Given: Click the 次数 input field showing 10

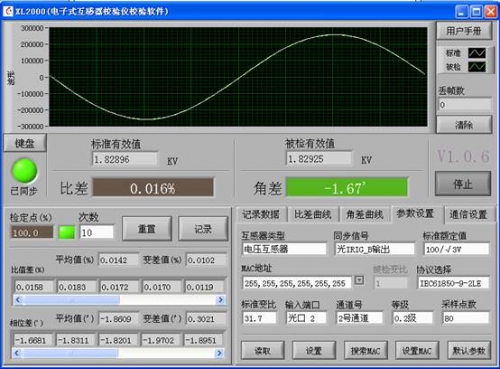Looking at the screenshot, I should pyautogui.click(x=97, y=232).
